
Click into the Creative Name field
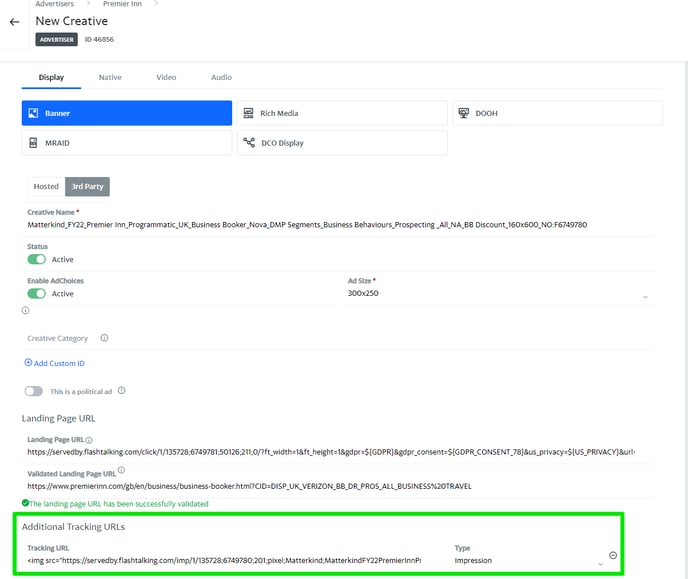338,225
